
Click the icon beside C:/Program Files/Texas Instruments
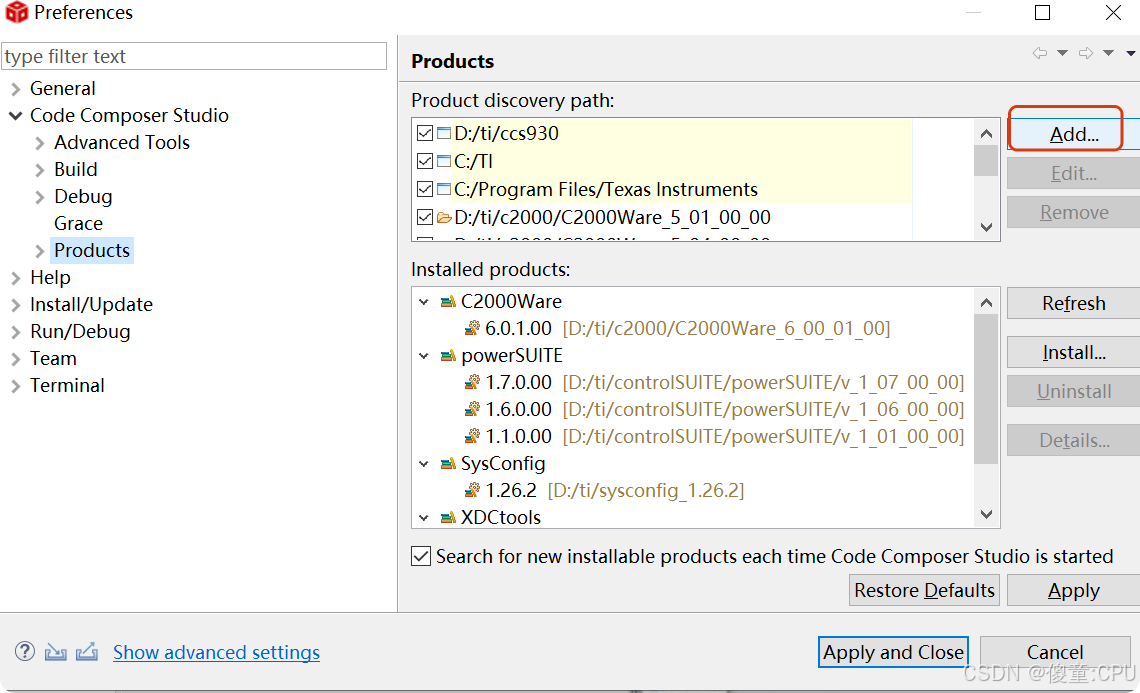[444, 189]
